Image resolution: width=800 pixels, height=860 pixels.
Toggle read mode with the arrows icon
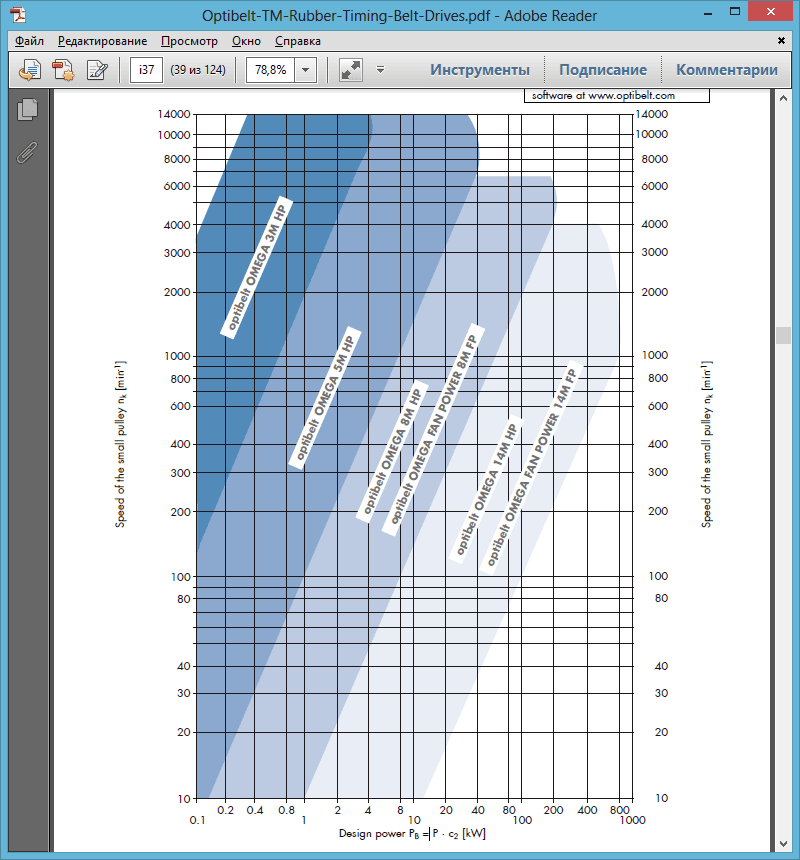click(x=350, y=70)
